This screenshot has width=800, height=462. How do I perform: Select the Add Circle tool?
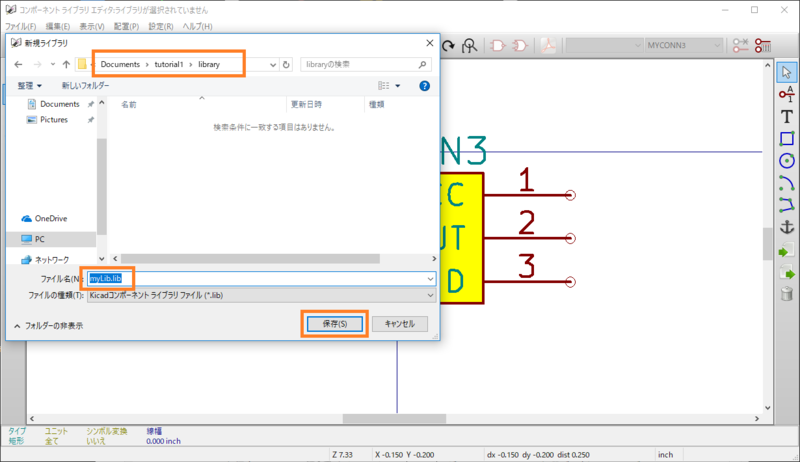point(786,161)
